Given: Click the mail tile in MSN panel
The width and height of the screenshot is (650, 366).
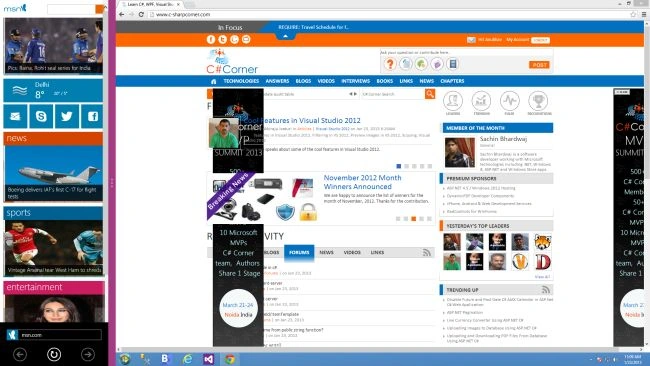Looking at the screenshot, I should [15, 116].
